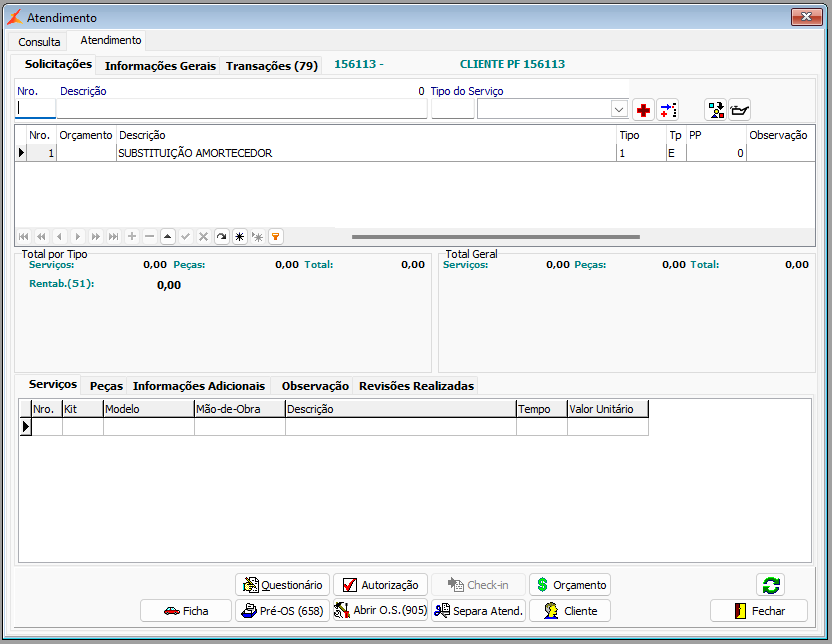Screen dimensions: 832x644
Task: Go to last record in navigator
Action: point(114,237)
